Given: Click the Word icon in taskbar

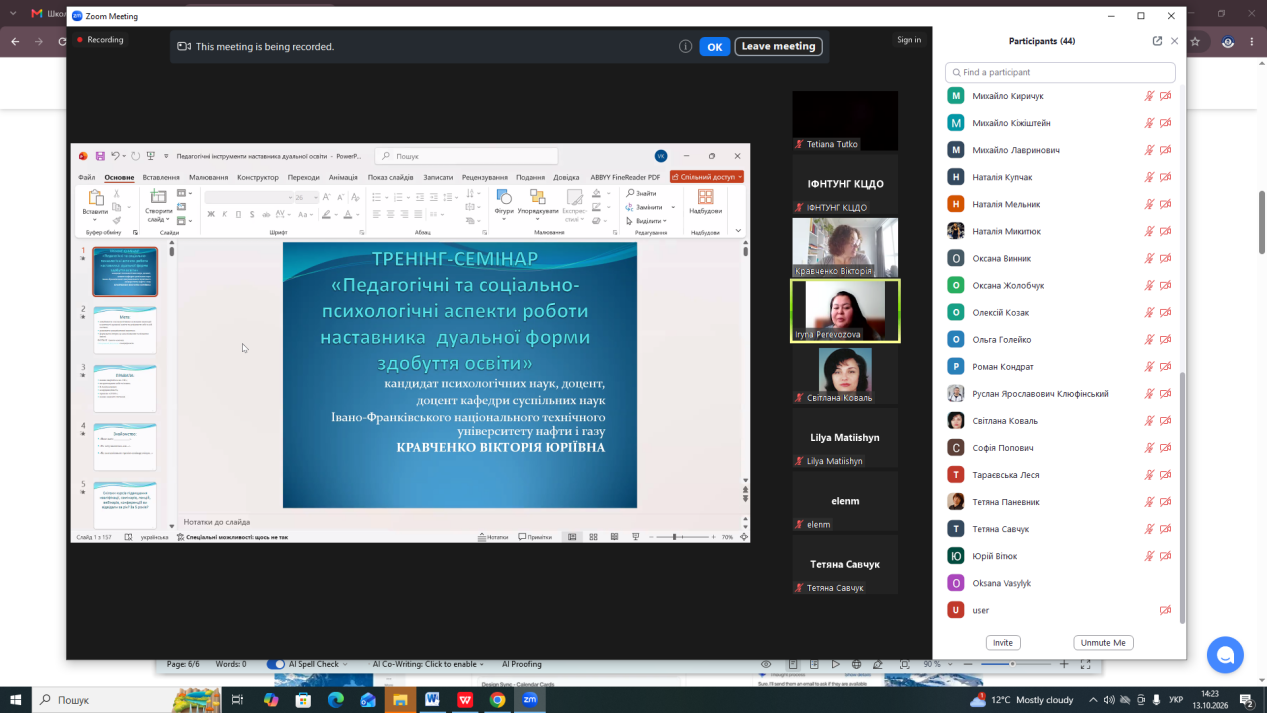Looking at the screenshot, I should [432, 700].
